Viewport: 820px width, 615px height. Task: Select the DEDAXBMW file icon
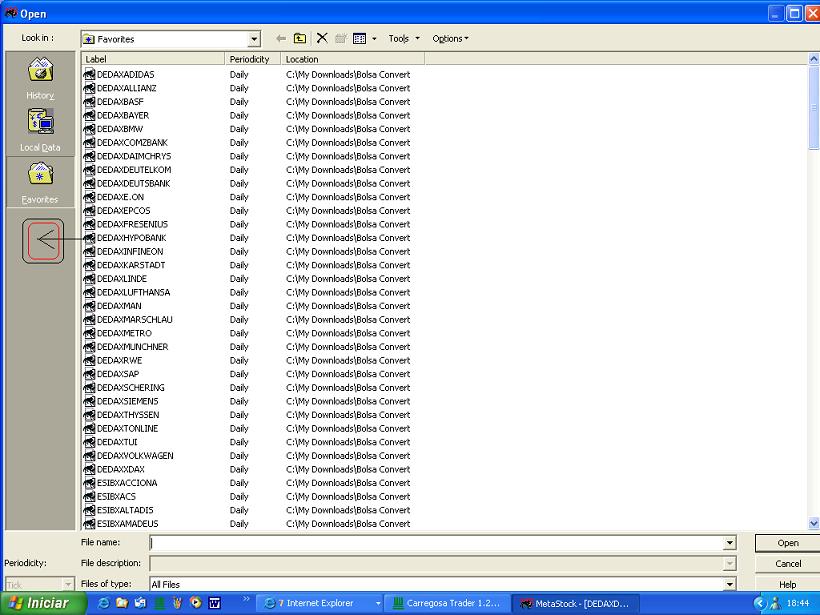point(89,129)
